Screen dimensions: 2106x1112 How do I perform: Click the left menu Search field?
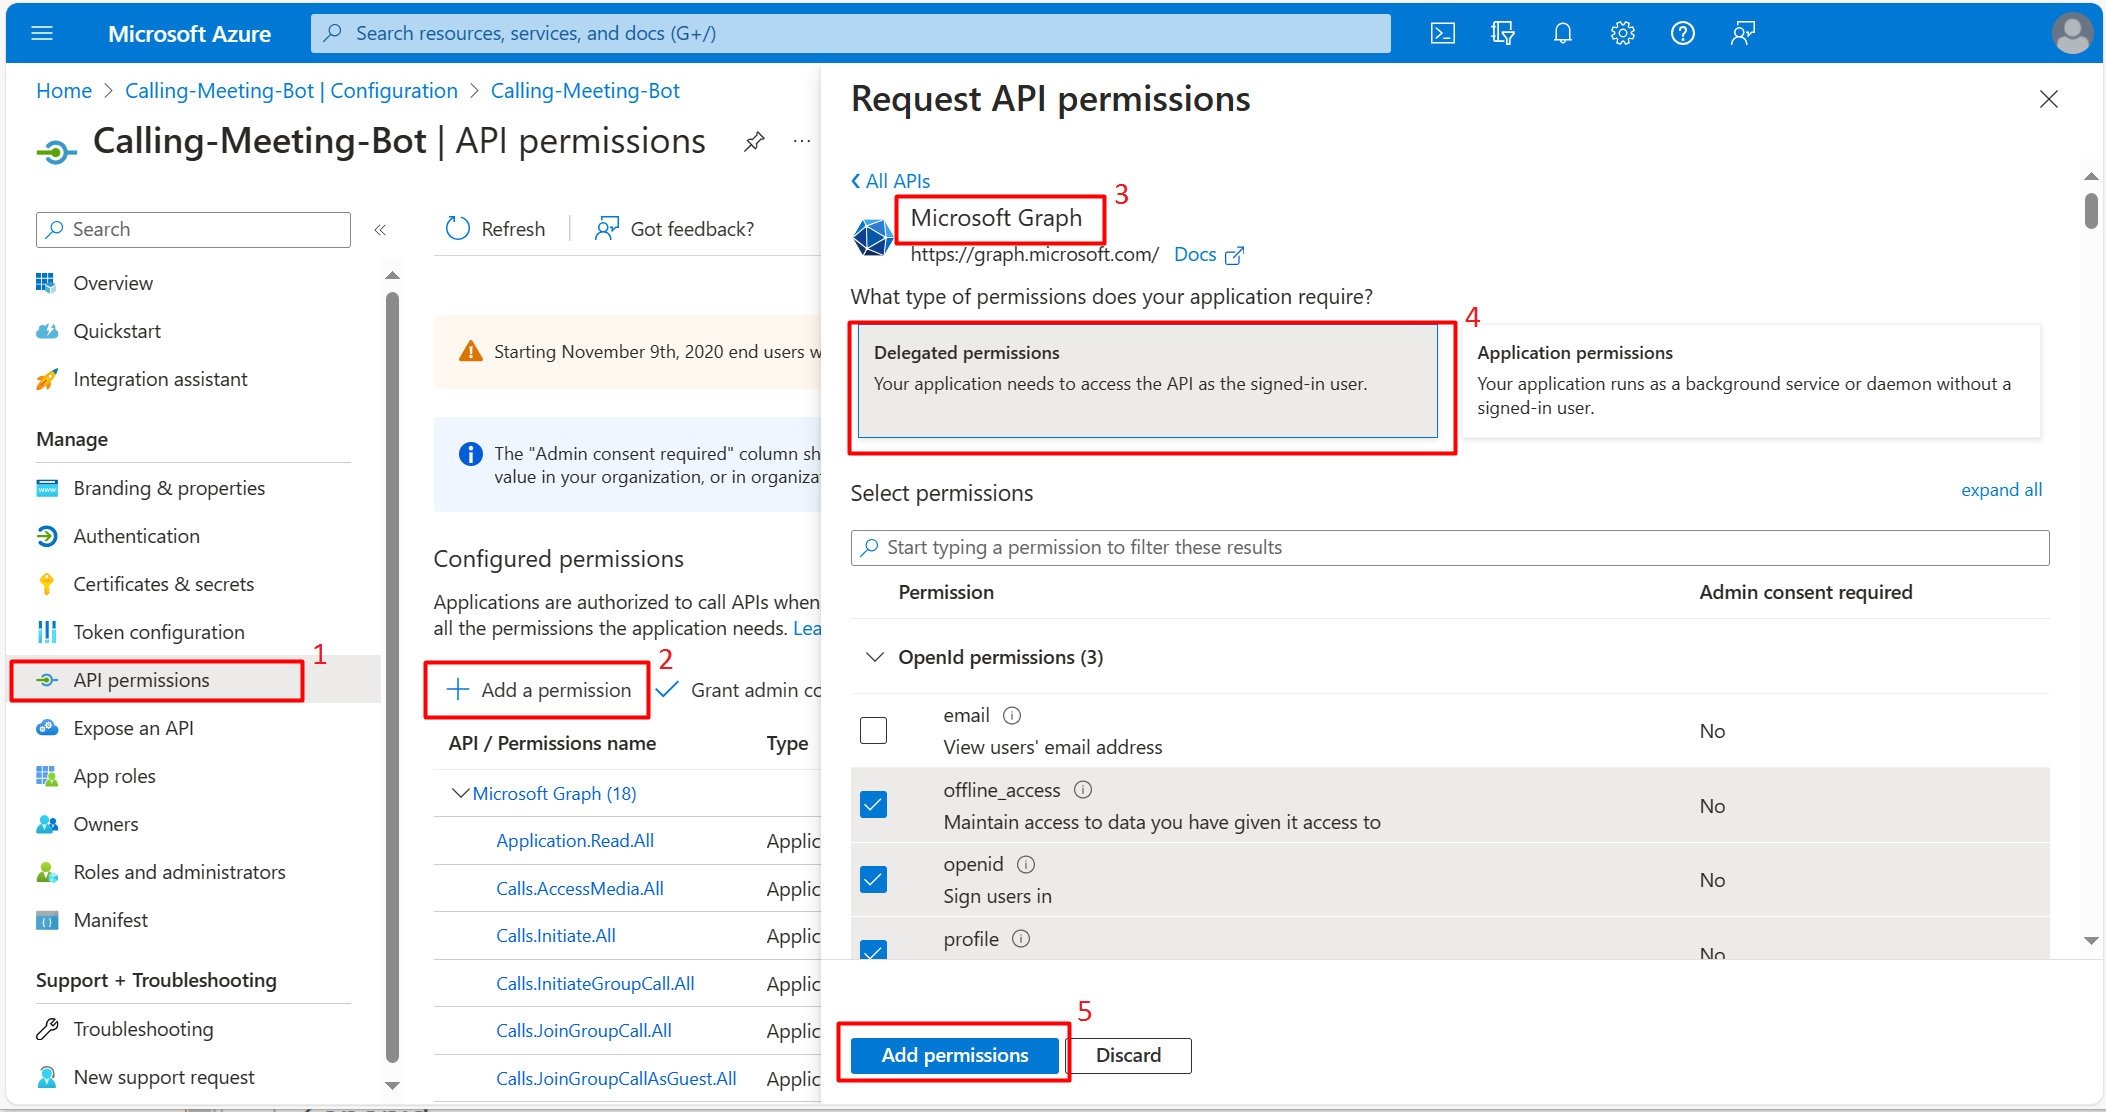pos(193,230)
